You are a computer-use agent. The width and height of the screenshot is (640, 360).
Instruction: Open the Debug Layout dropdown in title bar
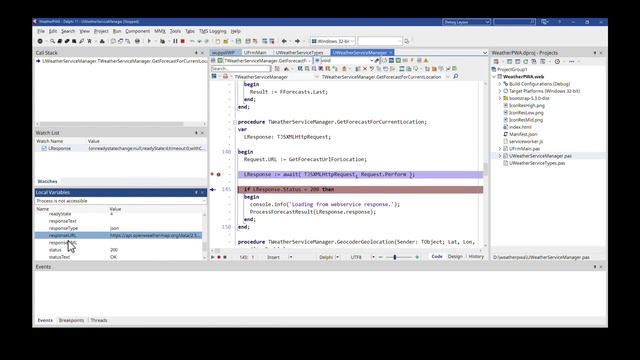(x=466, y=22)
